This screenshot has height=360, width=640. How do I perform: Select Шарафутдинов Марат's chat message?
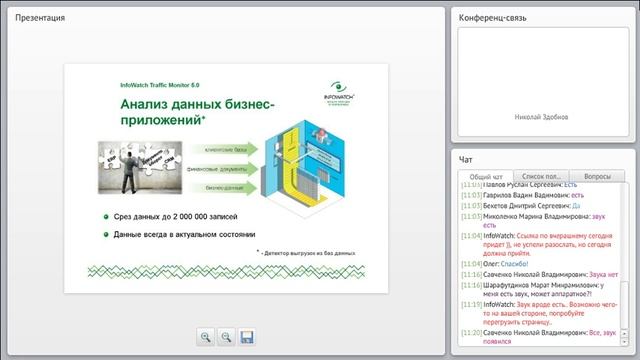[x=533, y=289]
